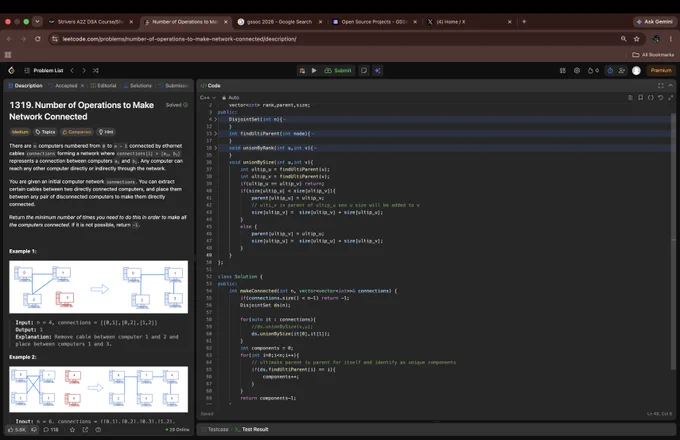Bookmark the page with star icon

click(x=636, y=39)
